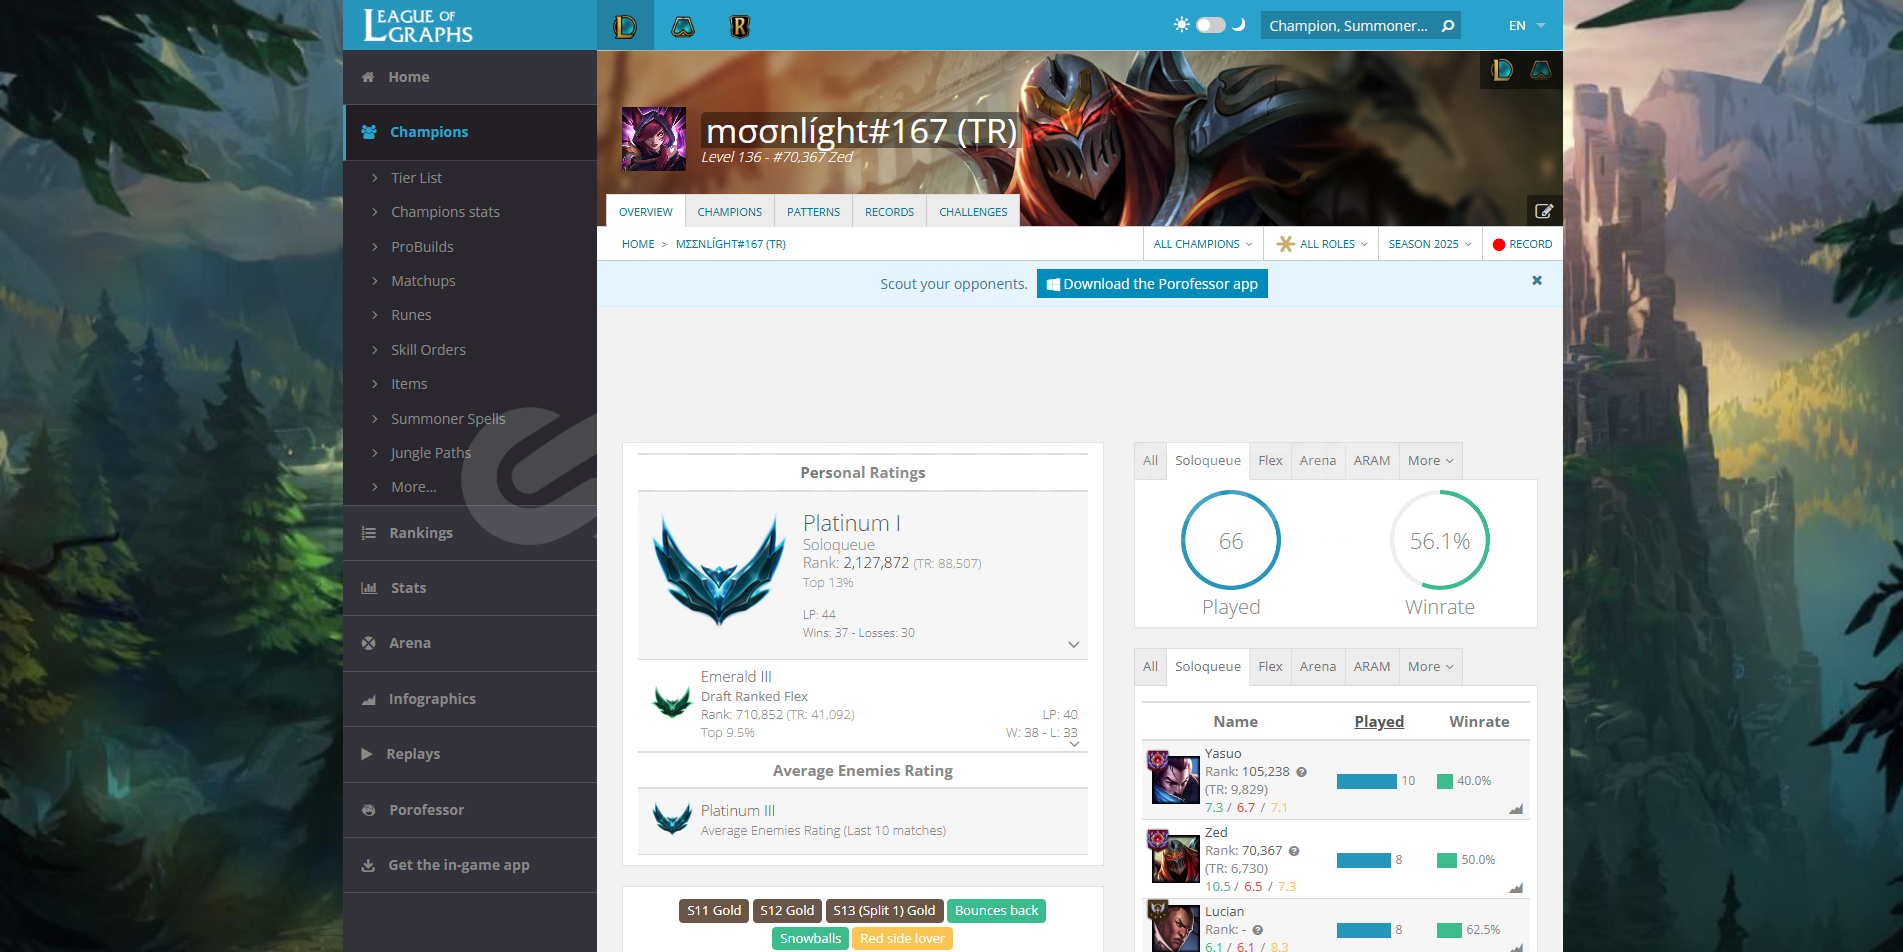
Task: Open More dropdown in champions table panel
Action: (1430, 667)
